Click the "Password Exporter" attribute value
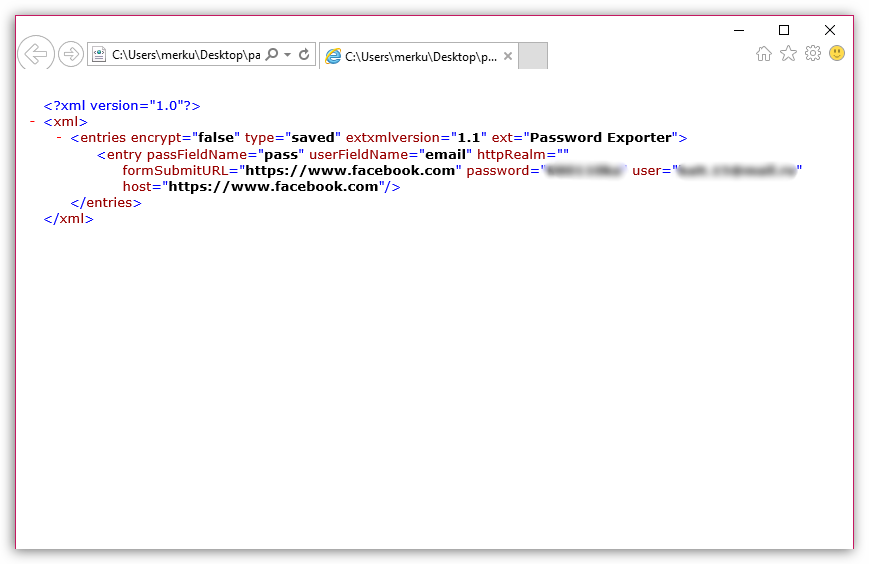This screenshot has width=869, height=564. (602, 137)
